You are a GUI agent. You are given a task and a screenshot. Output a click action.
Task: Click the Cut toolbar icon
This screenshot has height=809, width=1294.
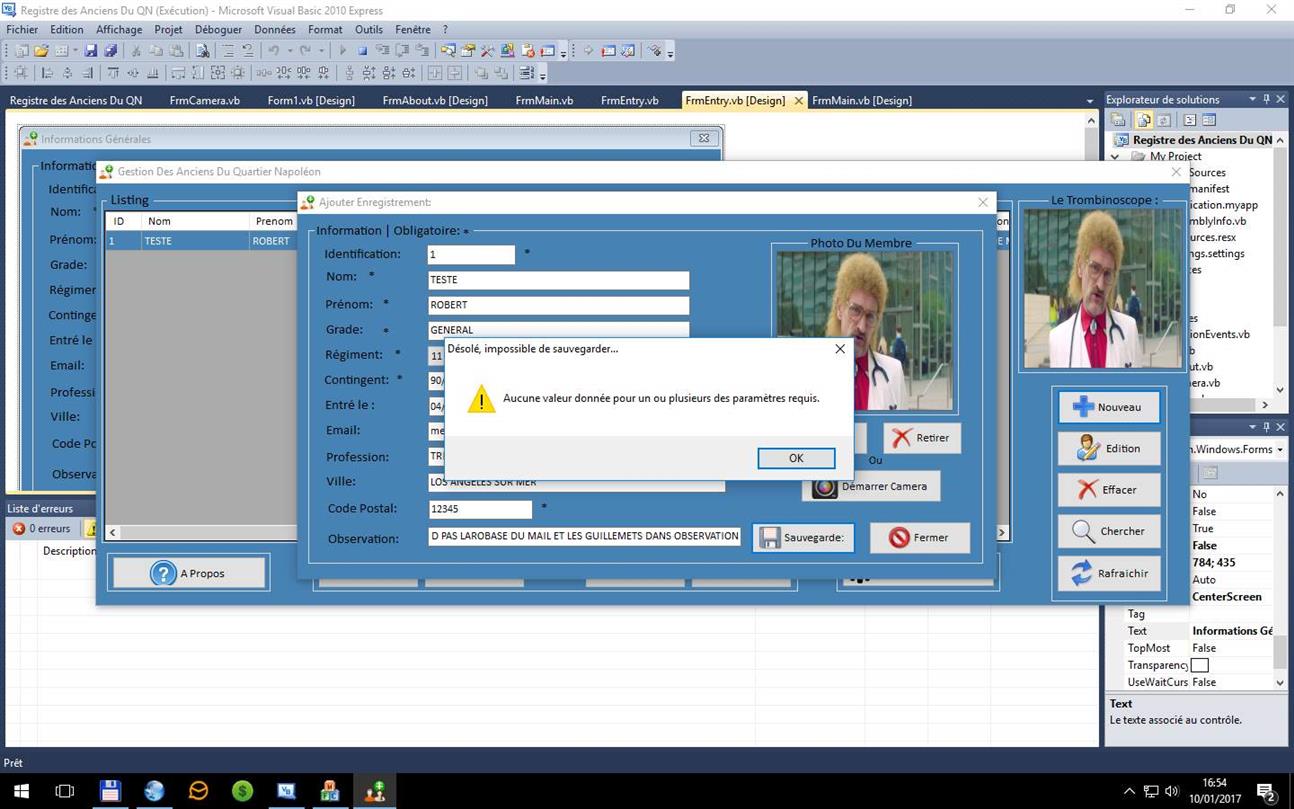(136, 50)
